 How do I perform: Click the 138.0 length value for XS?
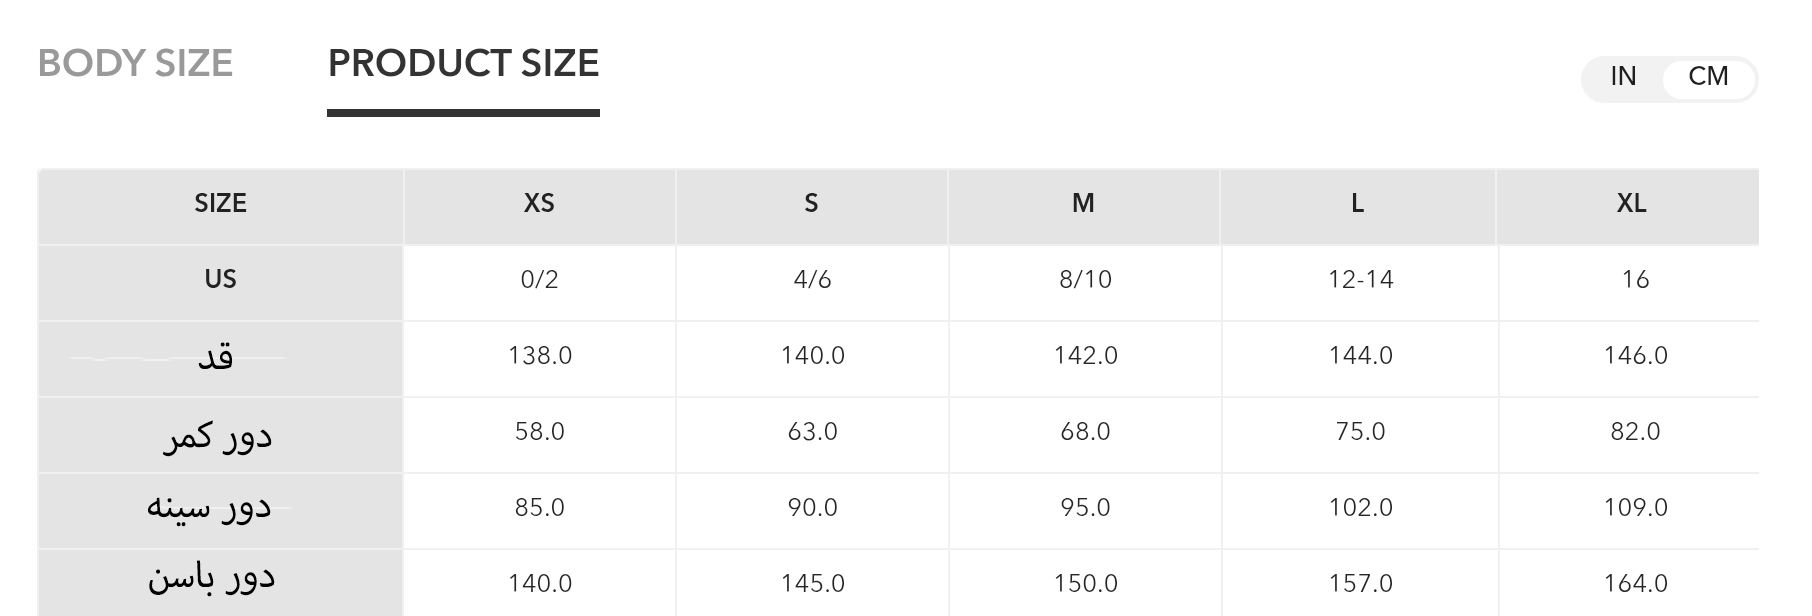[540, 356]
